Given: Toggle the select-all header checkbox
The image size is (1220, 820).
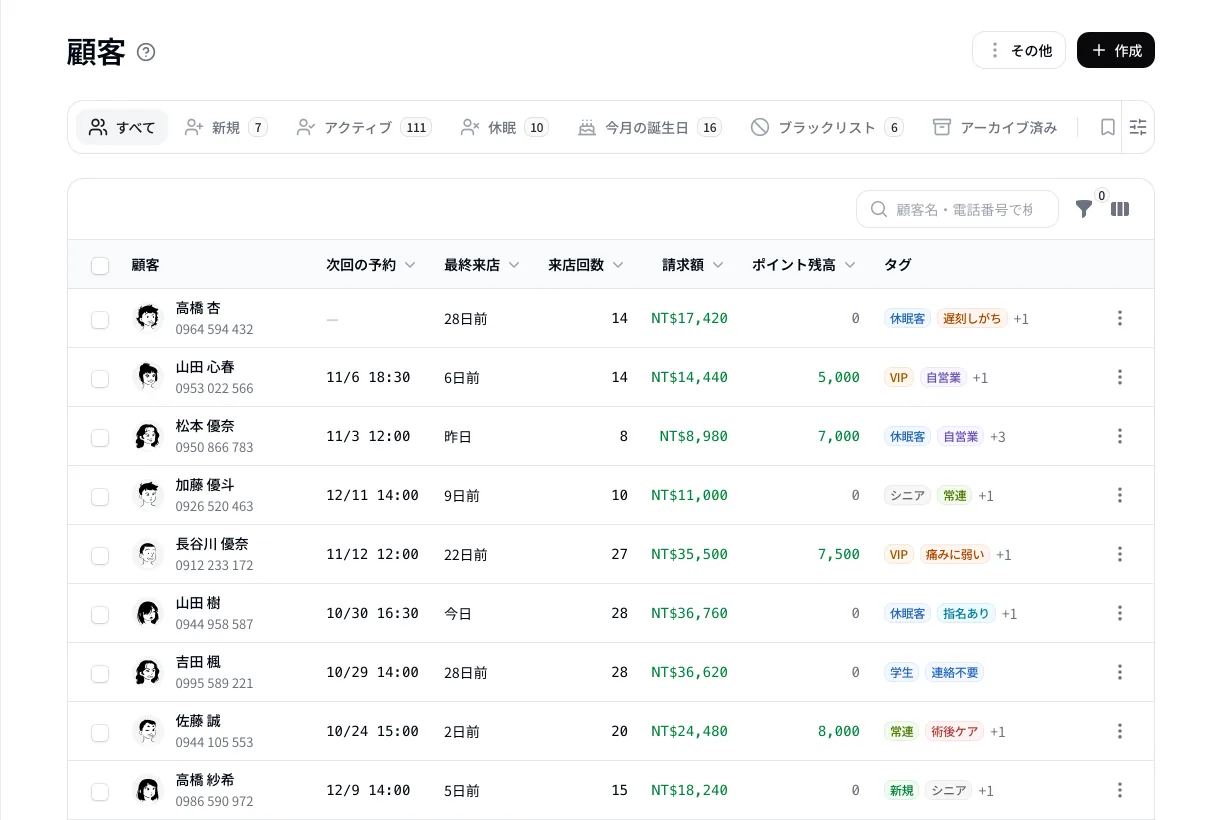Looking at the screenshot, I should (100, 265).
